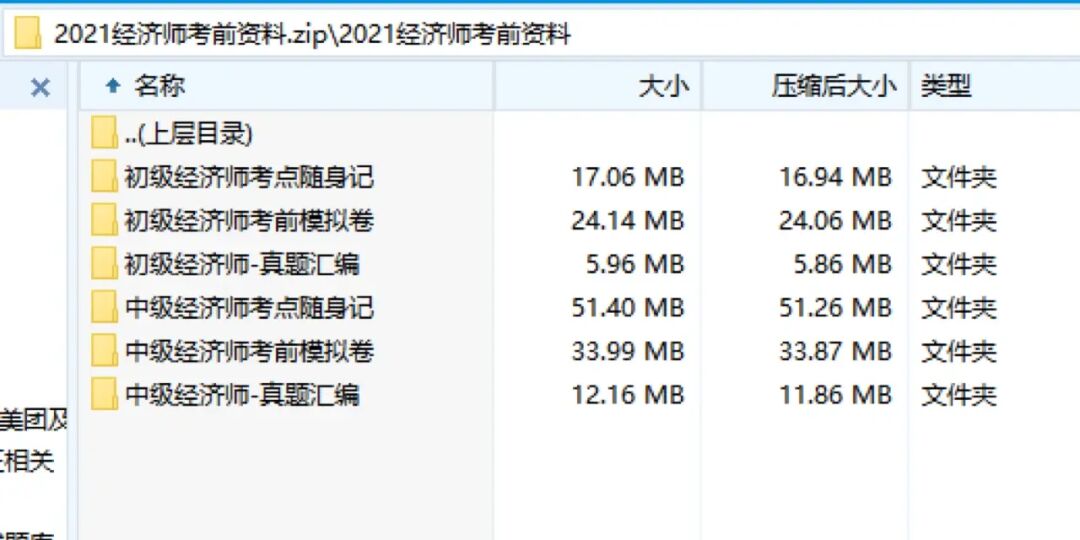Screen dimensions: 1080x540
Task: Click the folder icon of 初级经济师考点随身记
Action: tap(104, 177)
